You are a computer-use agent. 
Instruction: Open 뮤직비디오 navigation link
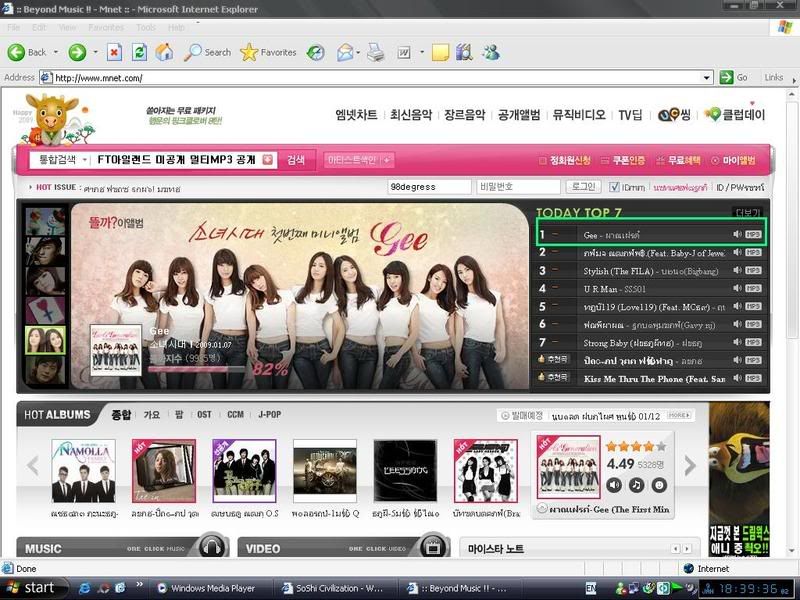pyautogui.click(x=579, y=115)
